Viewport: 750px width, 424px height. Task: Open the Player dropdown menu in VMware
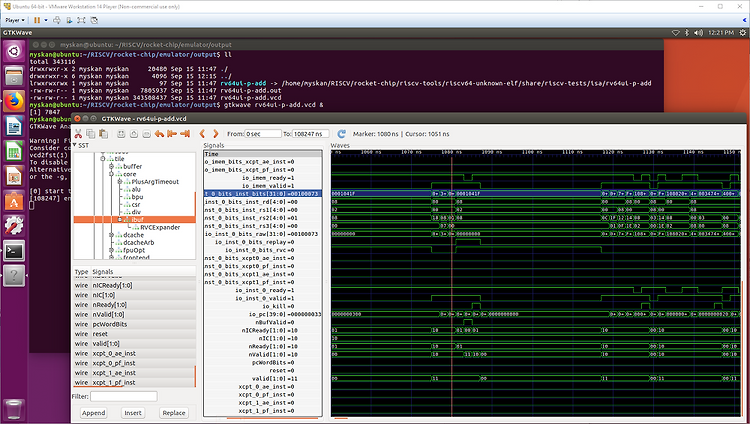coord(15,20)
